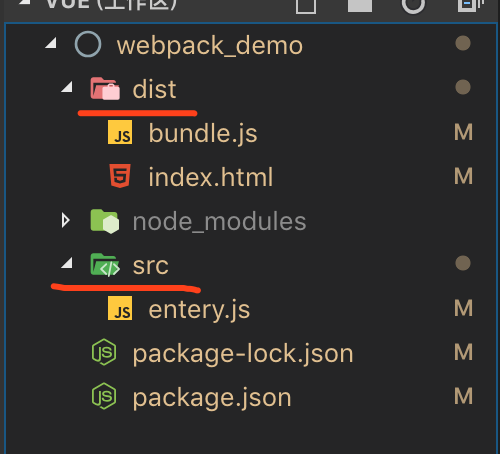
Task: Click the Refresh Explorer icon
Action: click(x=413, y=5)
